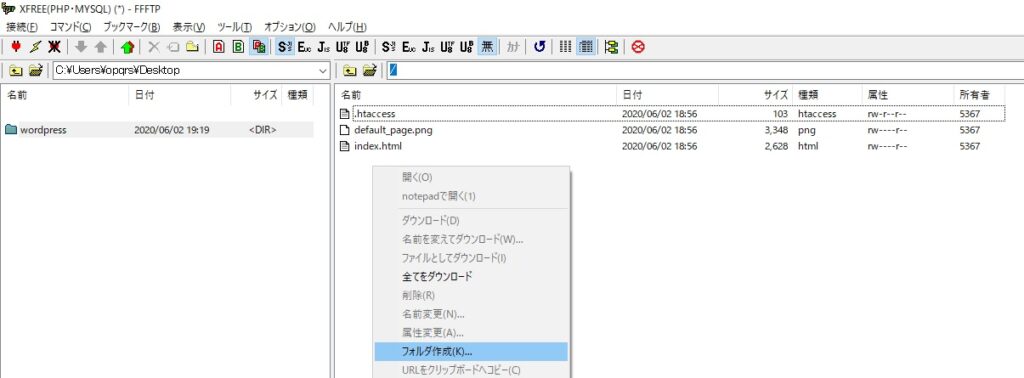Sort remote list by サイズ column header
This screenshot has height=378, width=1024.
pos(756,95)
